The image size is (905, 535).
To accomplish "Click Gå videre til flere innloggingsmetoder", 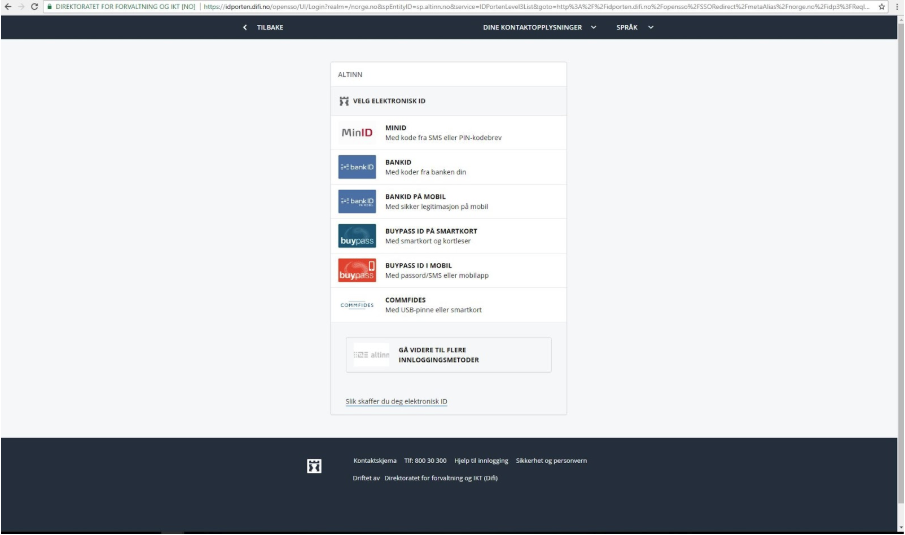I will coord(448,355).
